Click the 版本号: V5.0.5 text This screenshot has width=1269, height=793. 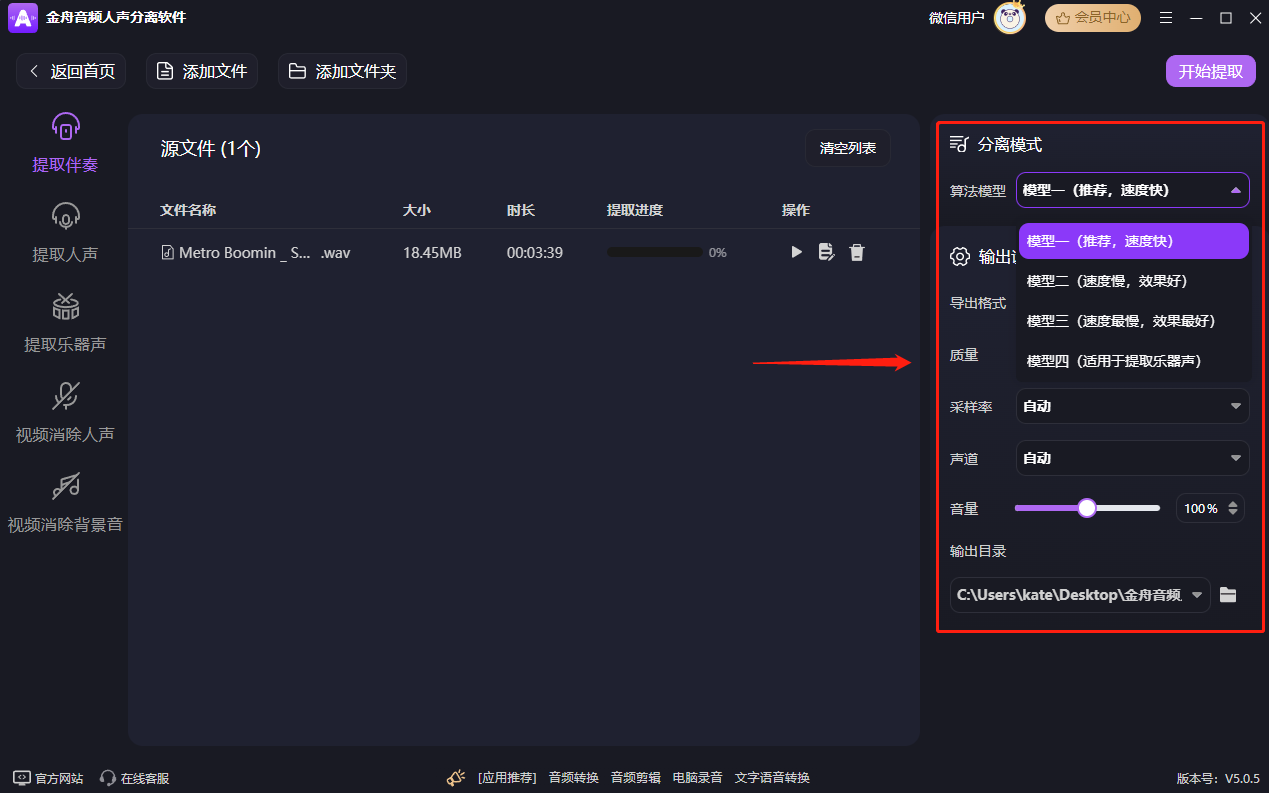[1218, 778]
